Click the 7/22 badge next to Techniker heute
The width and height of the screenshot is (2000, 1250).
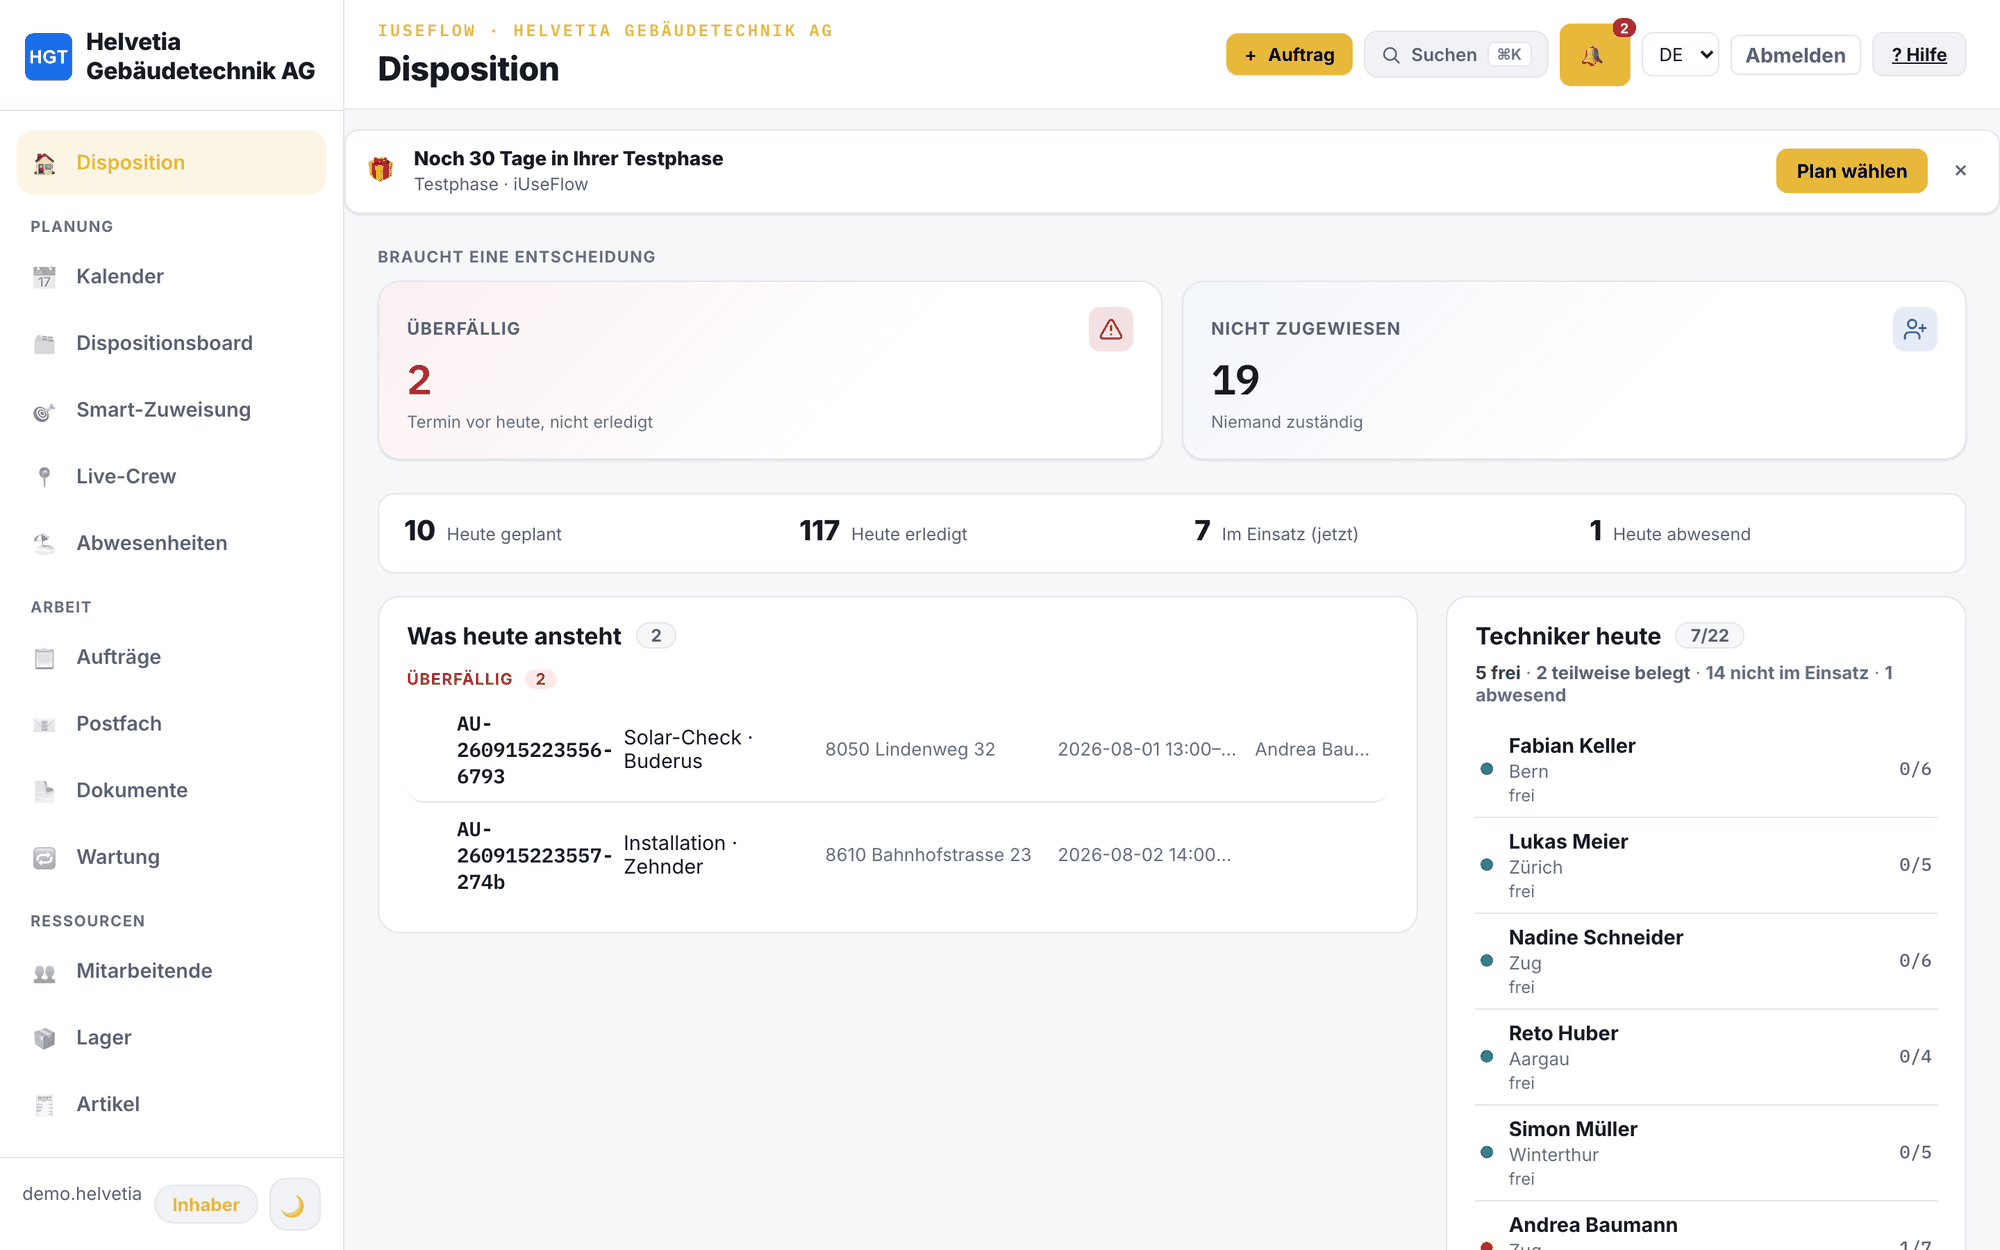(1709, 636)
